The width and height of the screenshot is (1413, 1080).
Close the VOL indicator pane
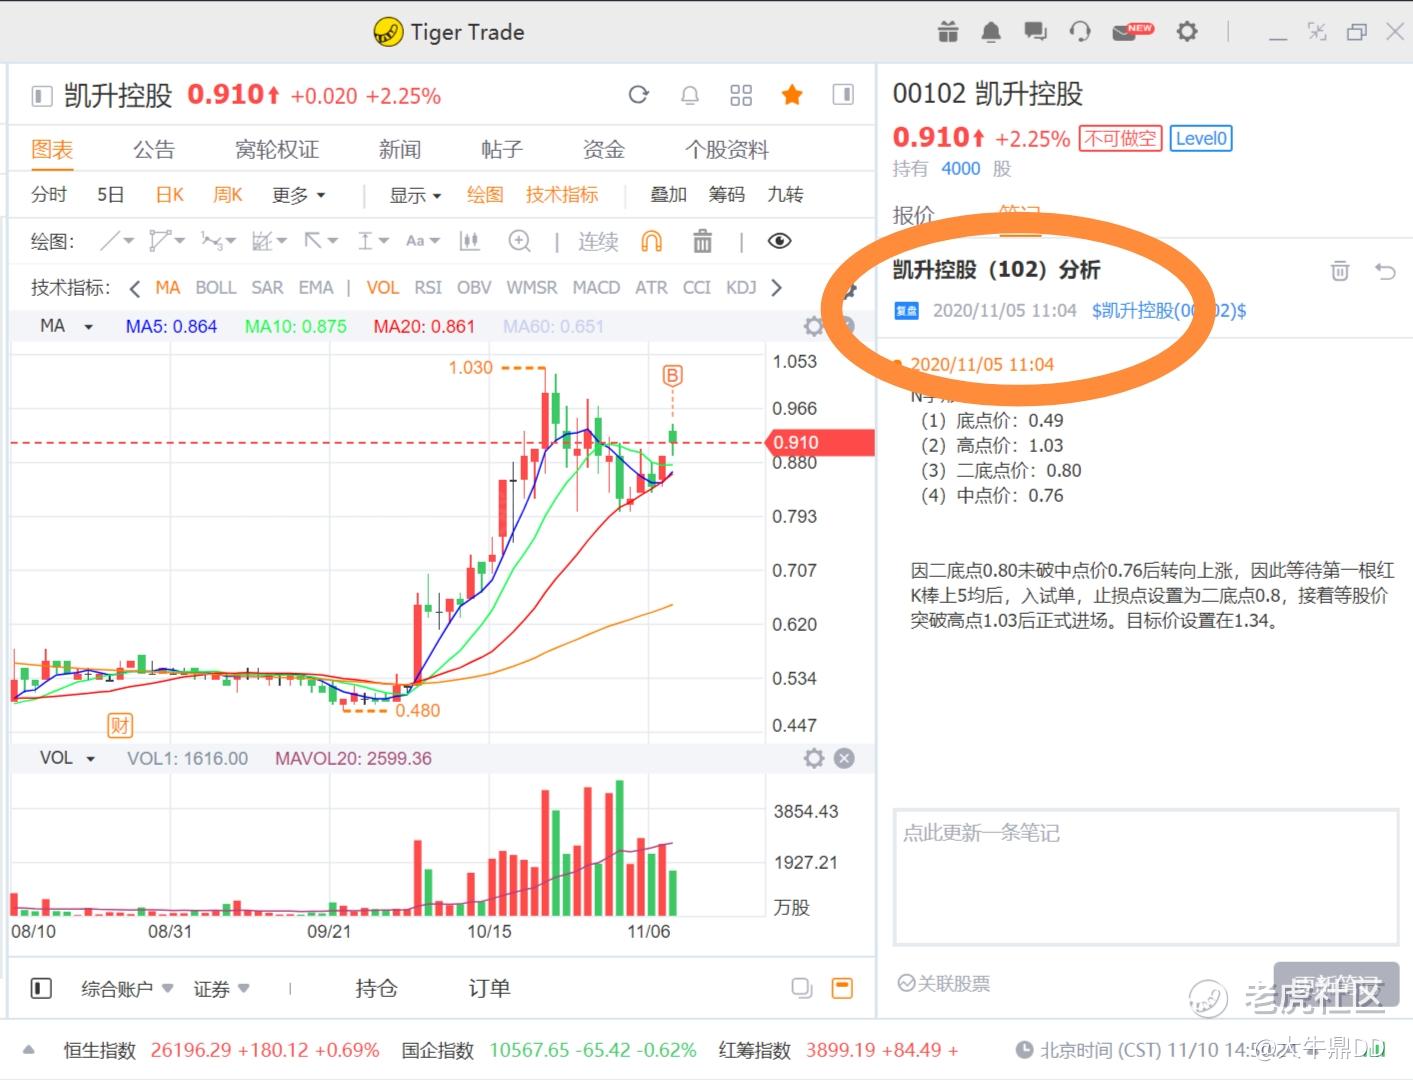(845, 759)
